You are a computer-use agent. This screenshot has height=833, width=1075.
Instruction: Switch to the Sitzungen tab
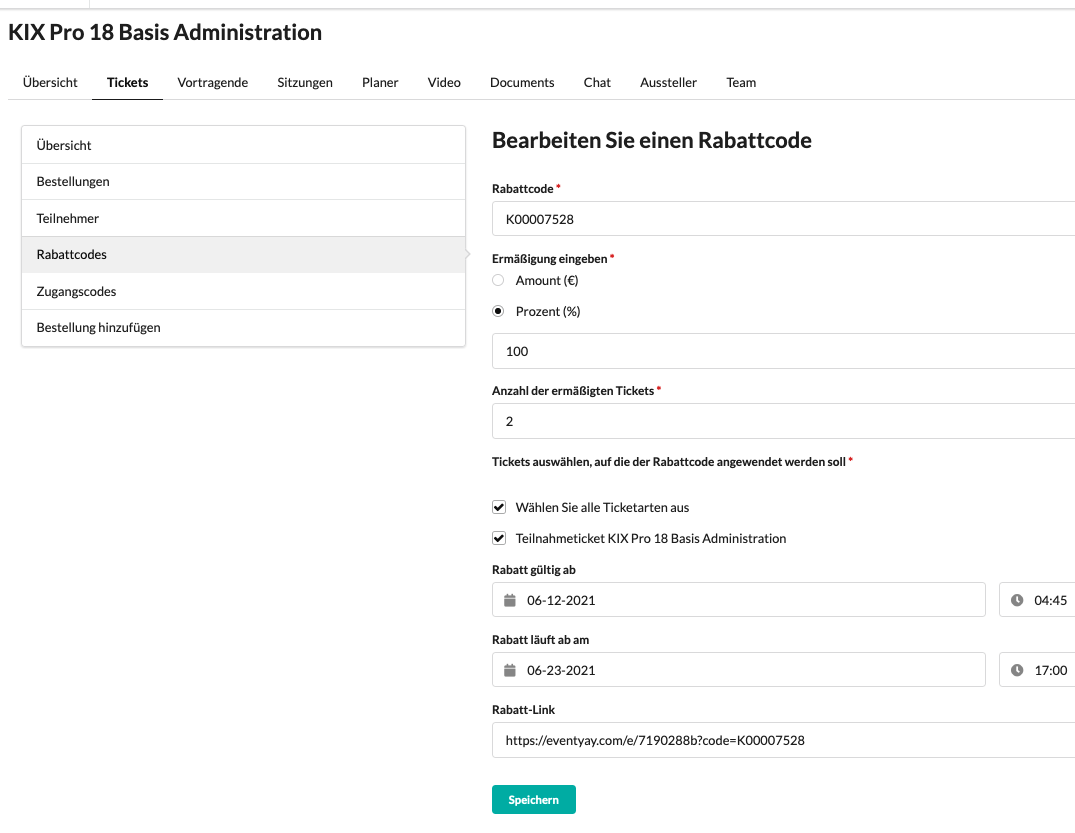(x=305, y=82)
